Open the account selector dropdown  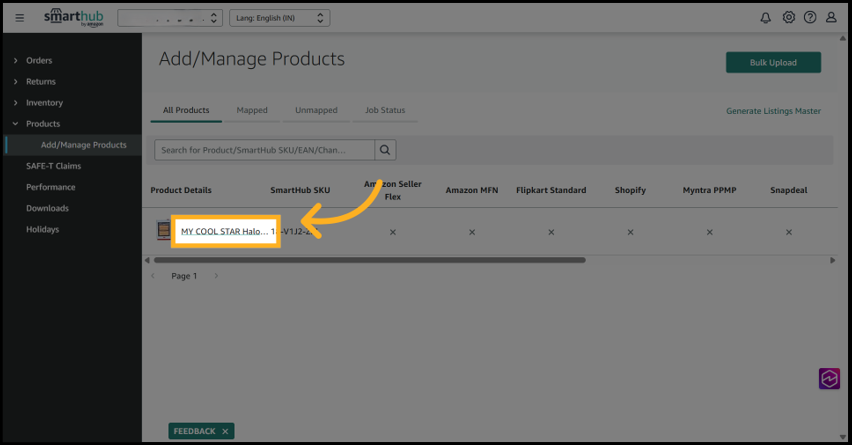[170, 18]
